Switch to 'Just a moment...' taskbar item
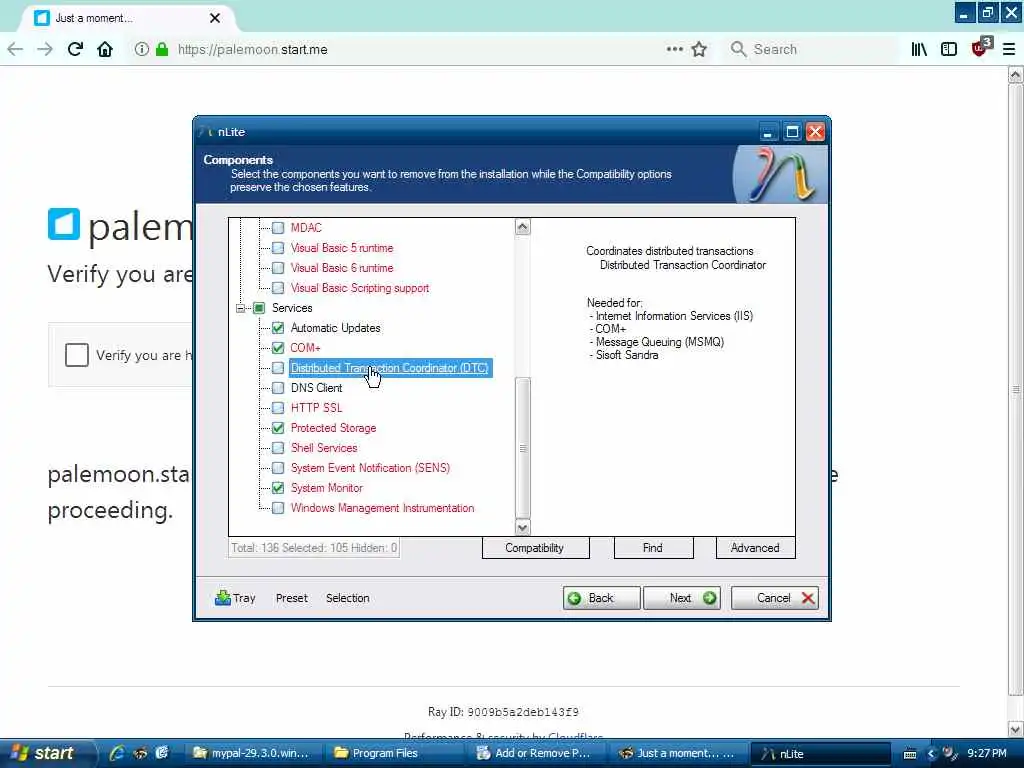The height and width of the screenshot is (768, 1024). point(676,753)
